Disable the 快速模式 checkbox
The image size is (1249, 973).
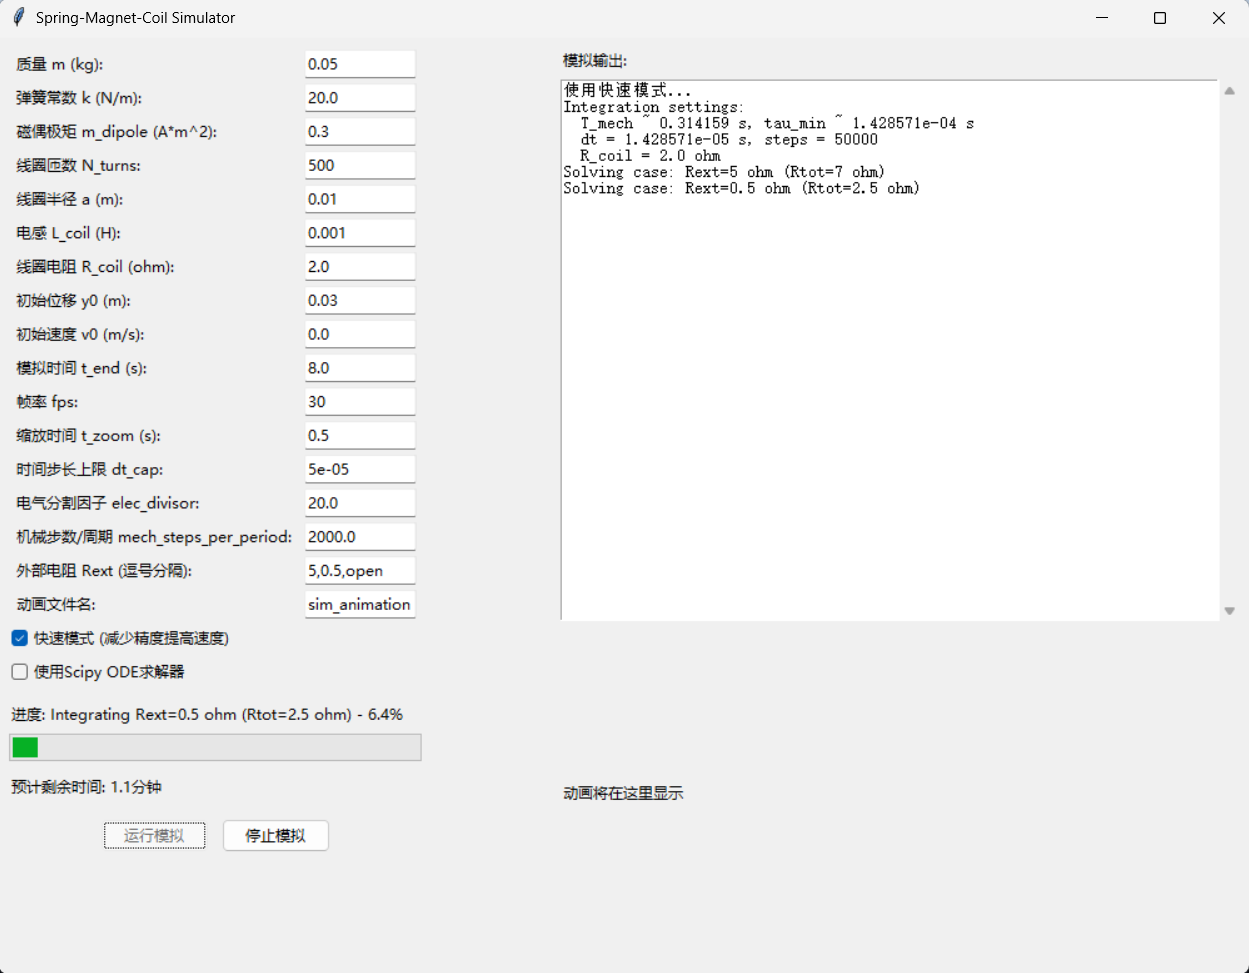tap(20, 638)
